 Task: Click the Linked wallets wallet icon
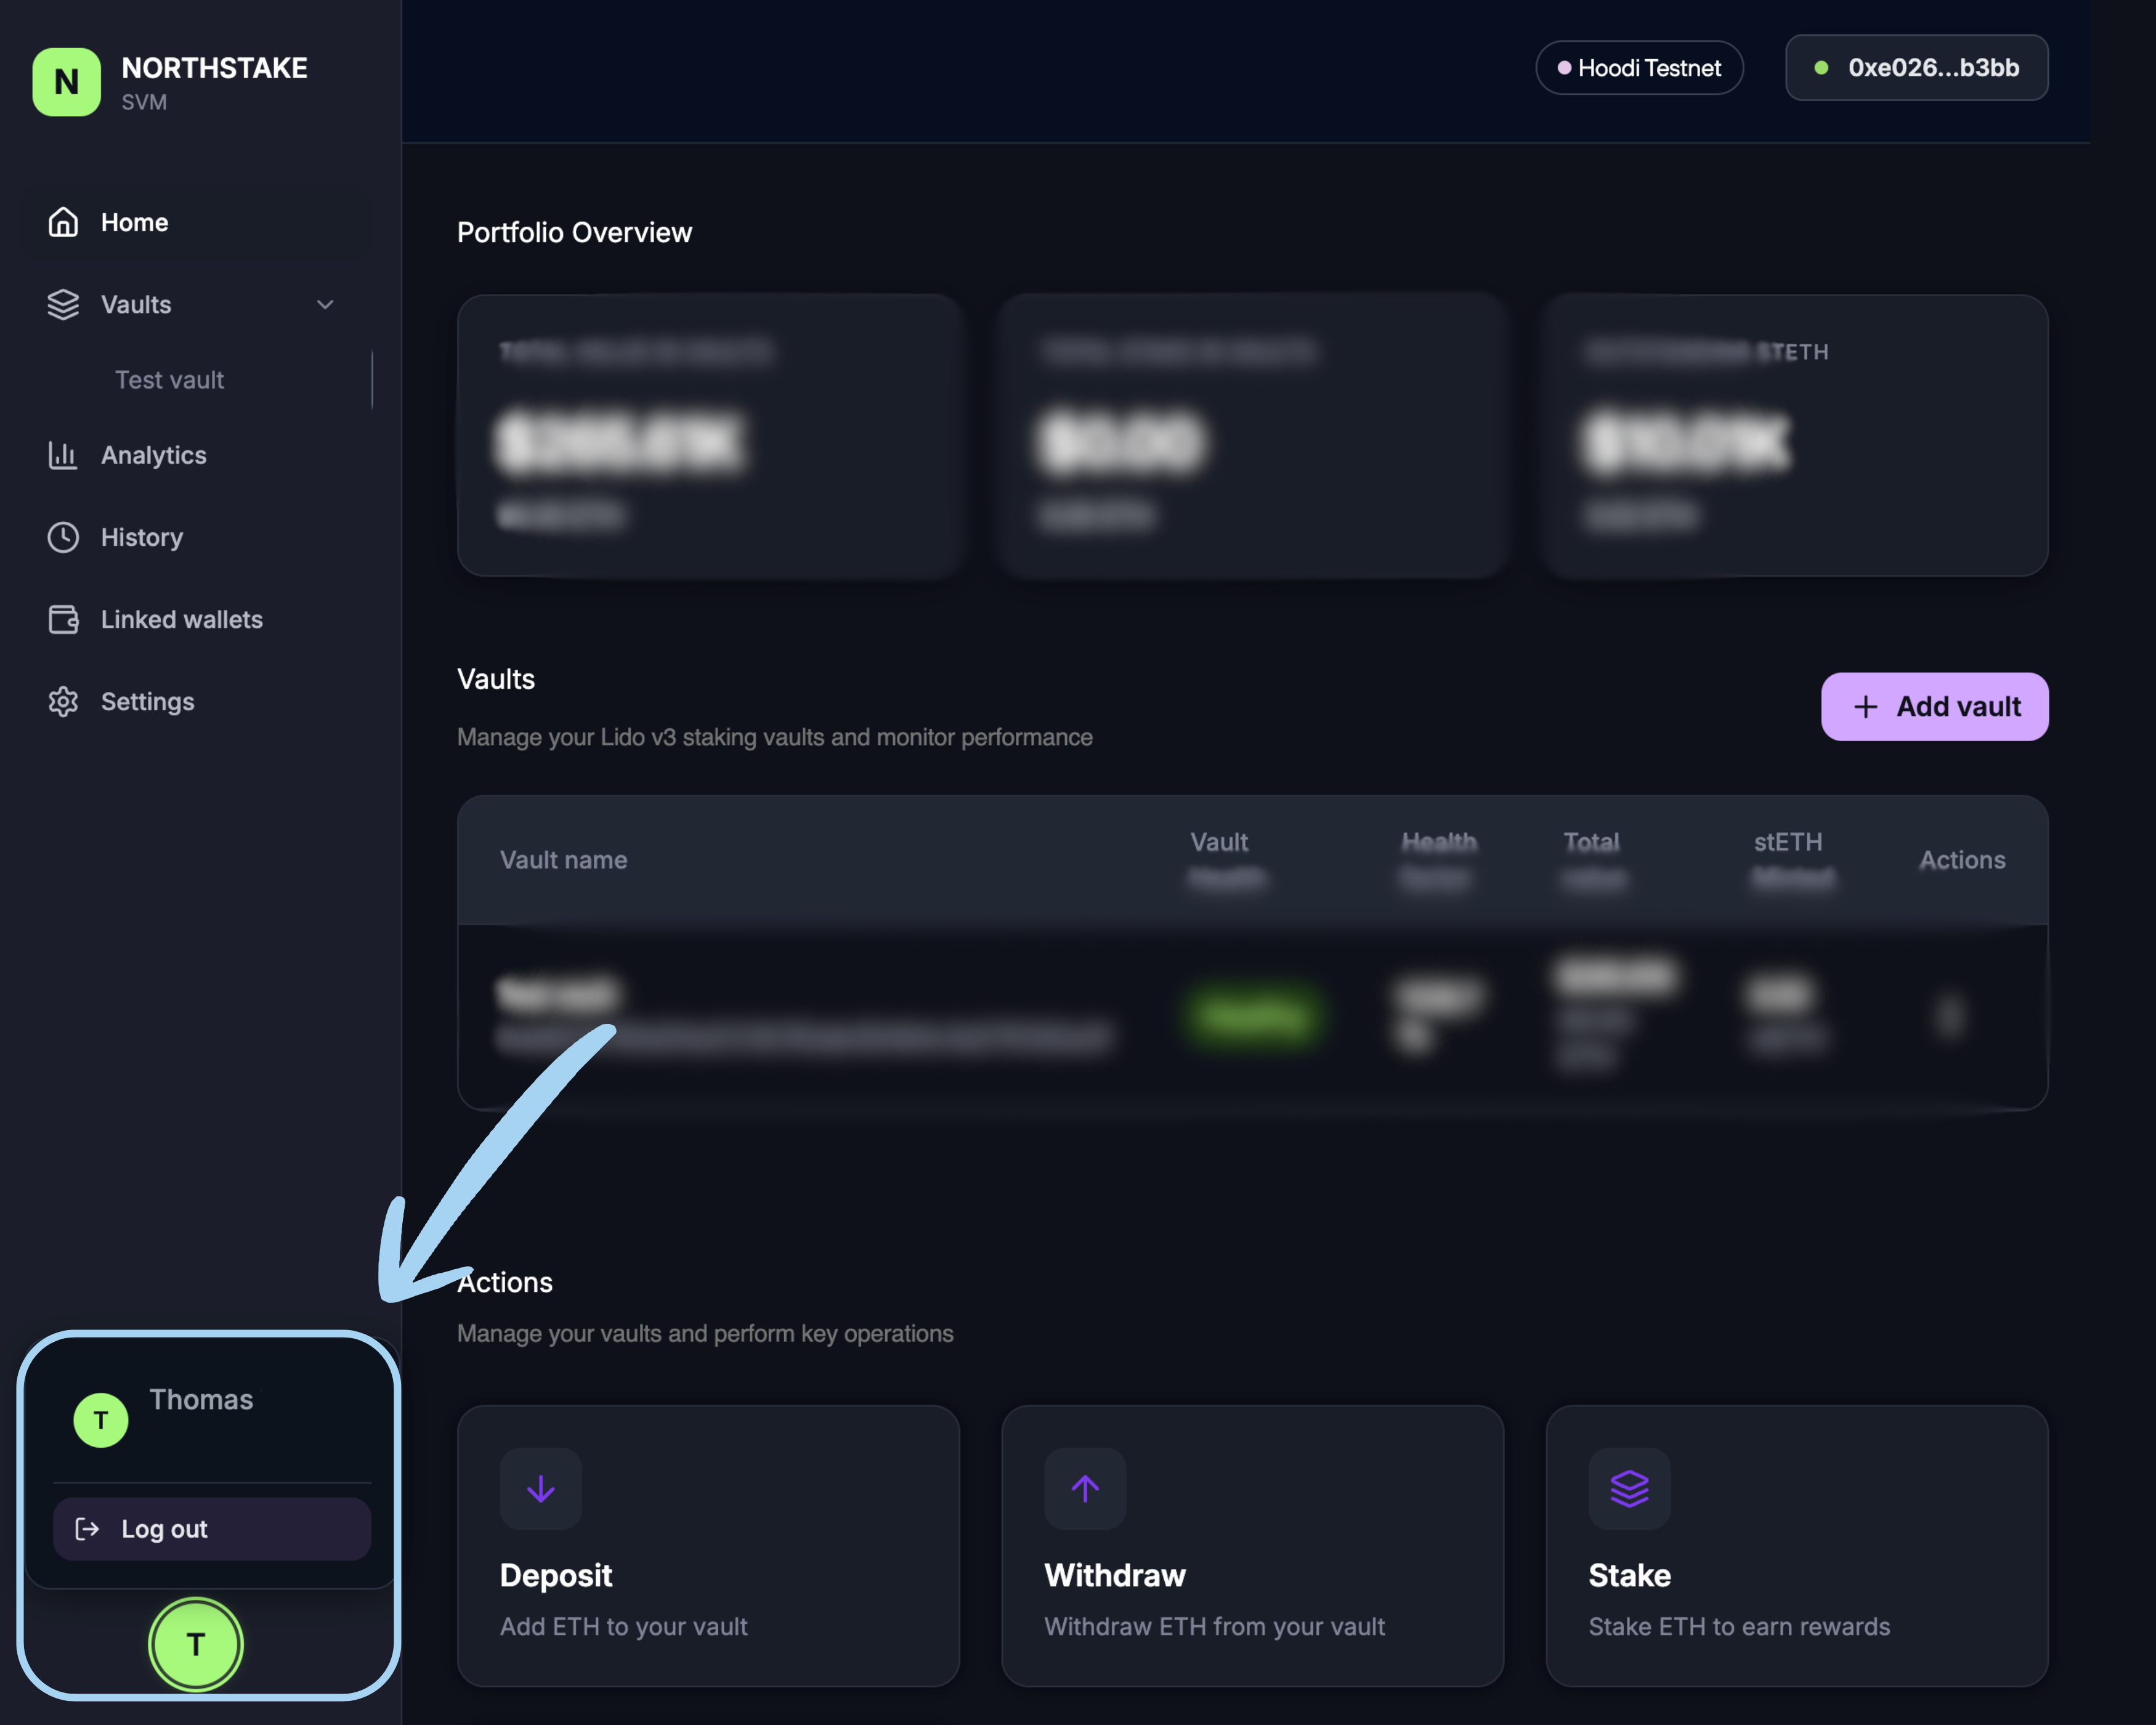tap(63, 619)
